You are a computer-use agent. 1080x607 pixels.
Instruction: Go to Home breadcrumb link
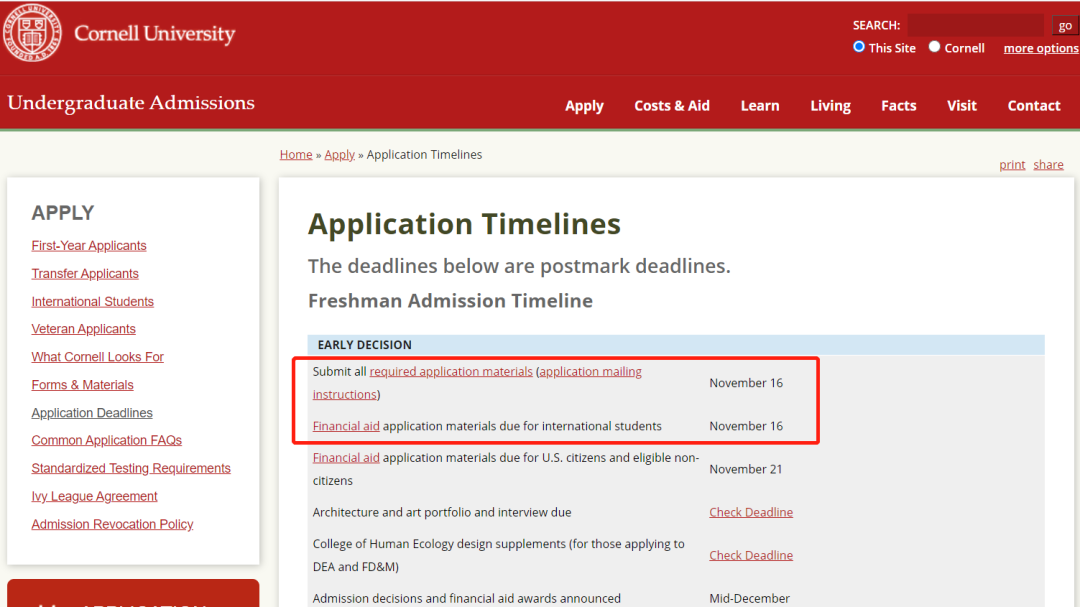point(295,154)
